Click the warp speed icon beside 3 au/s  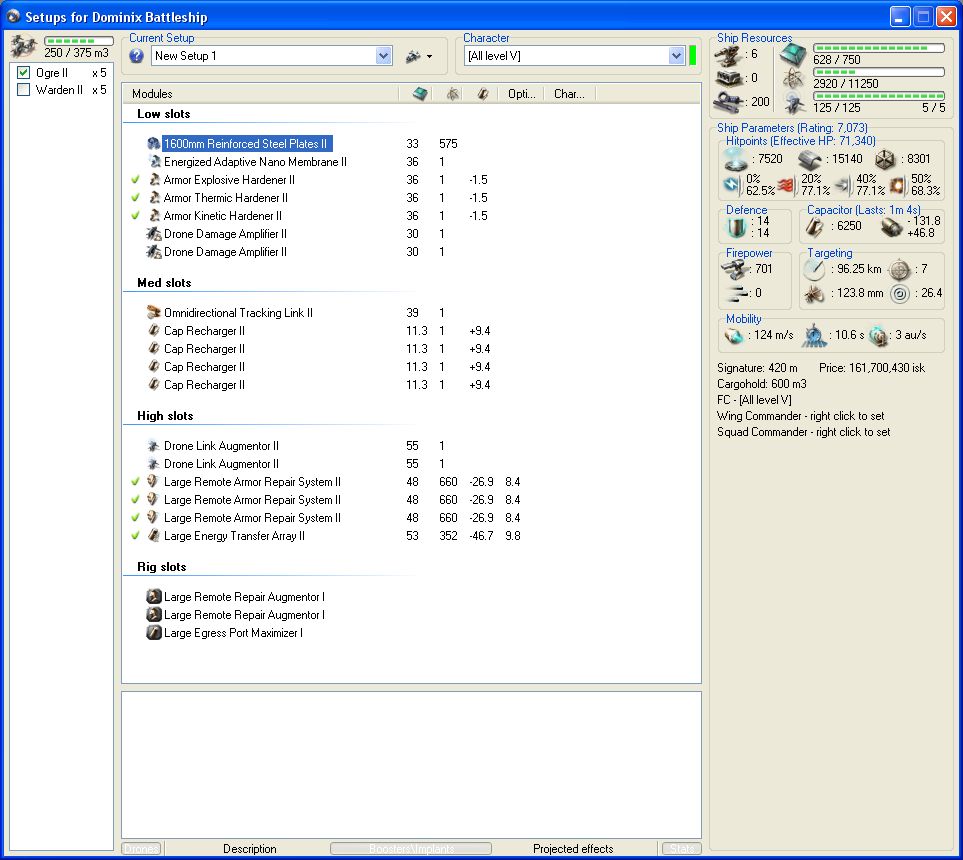click(879, 335)
